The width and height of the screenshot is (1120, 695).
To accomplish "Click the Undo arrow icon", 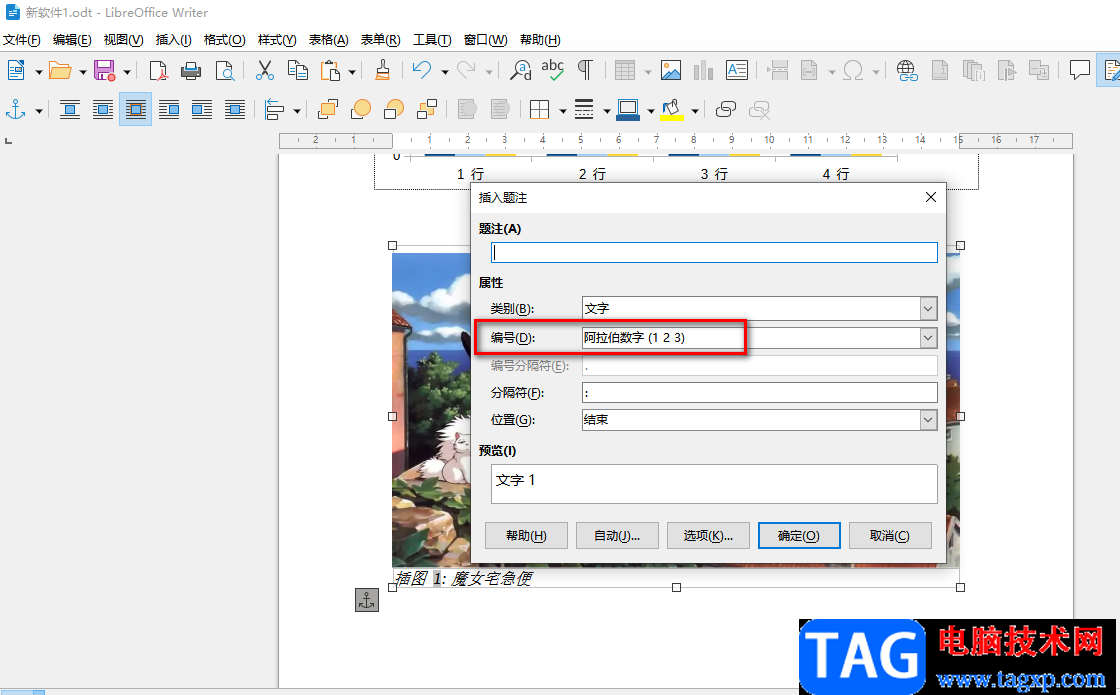I will click(422, 71).
